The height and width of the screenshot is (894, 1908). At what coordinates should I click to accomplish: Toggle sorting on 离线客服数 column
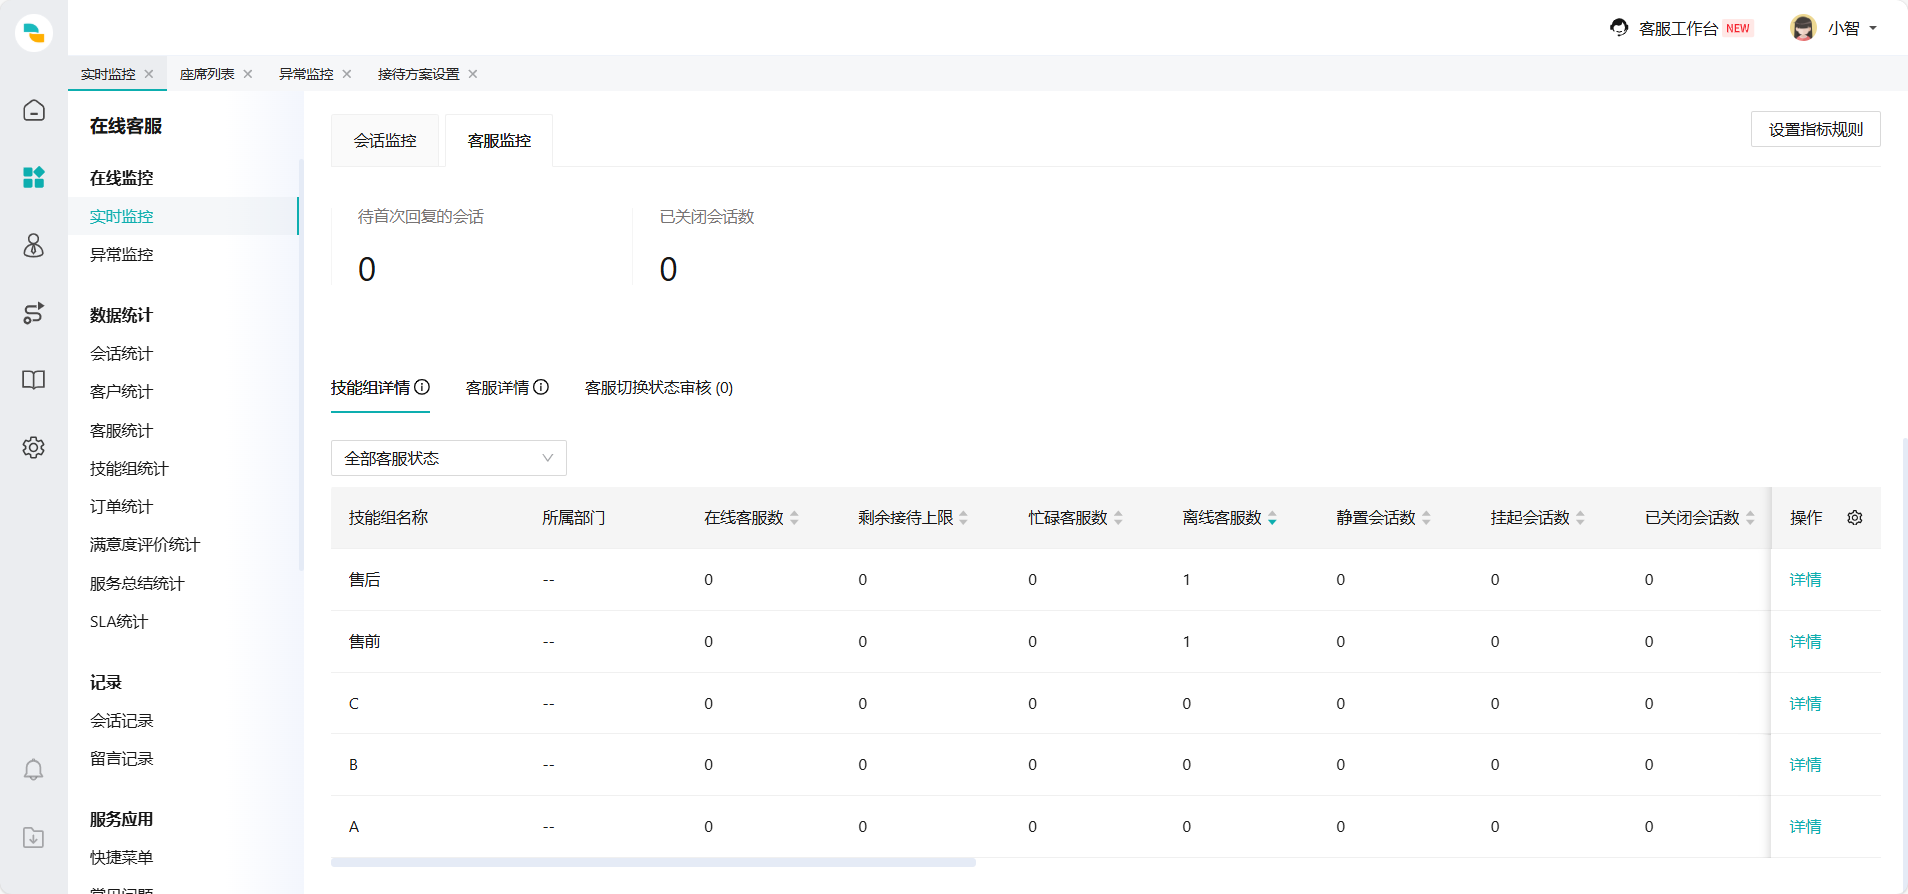point(1272,518)
